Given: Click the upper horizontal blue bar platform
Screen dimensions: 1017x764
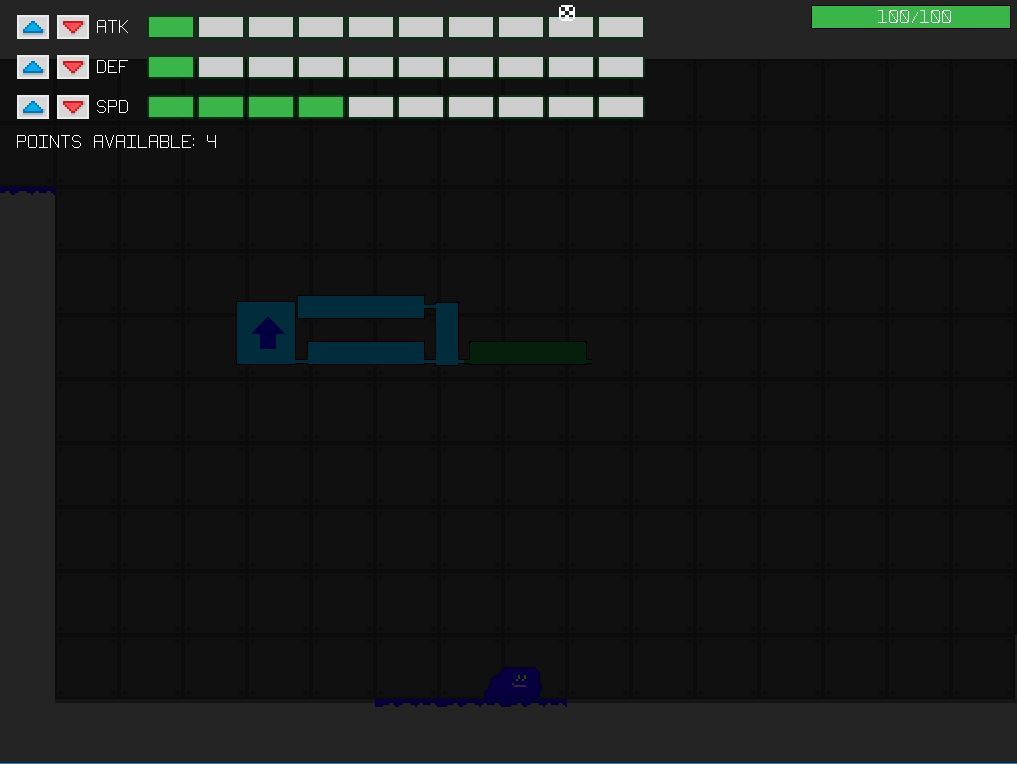Looking at the screenshot, I should click(x=361, y=307).
